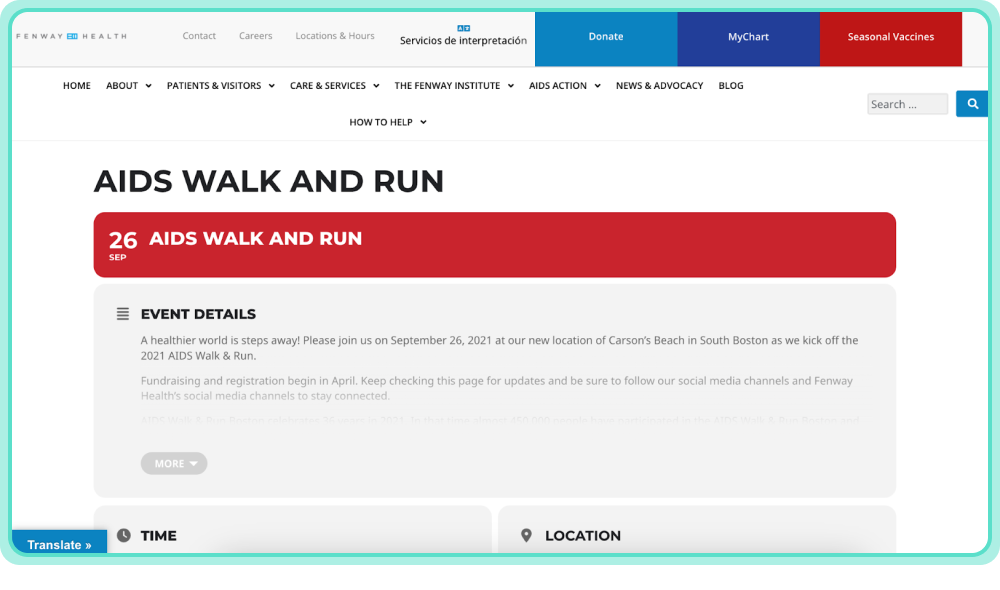The height and width of the screenshot is (590, 1000).
Task: Open the Contact link
Action: click(x=199, y=36)
